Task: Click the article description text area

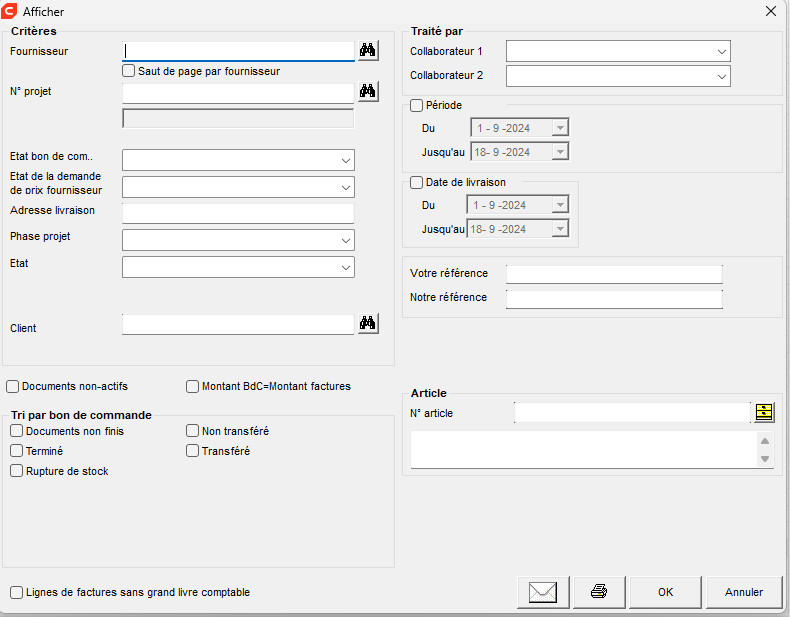Action: point(584,450)
